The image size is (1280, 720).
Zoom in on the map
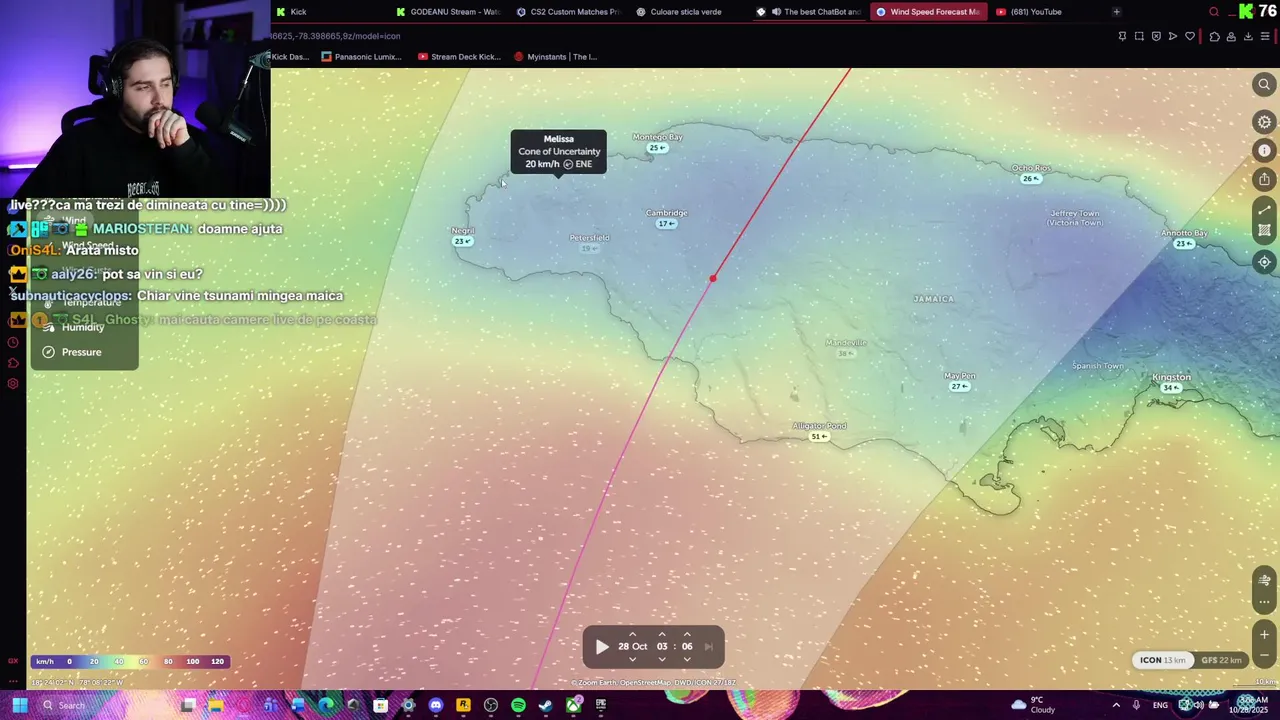[x=1264, y=634]
